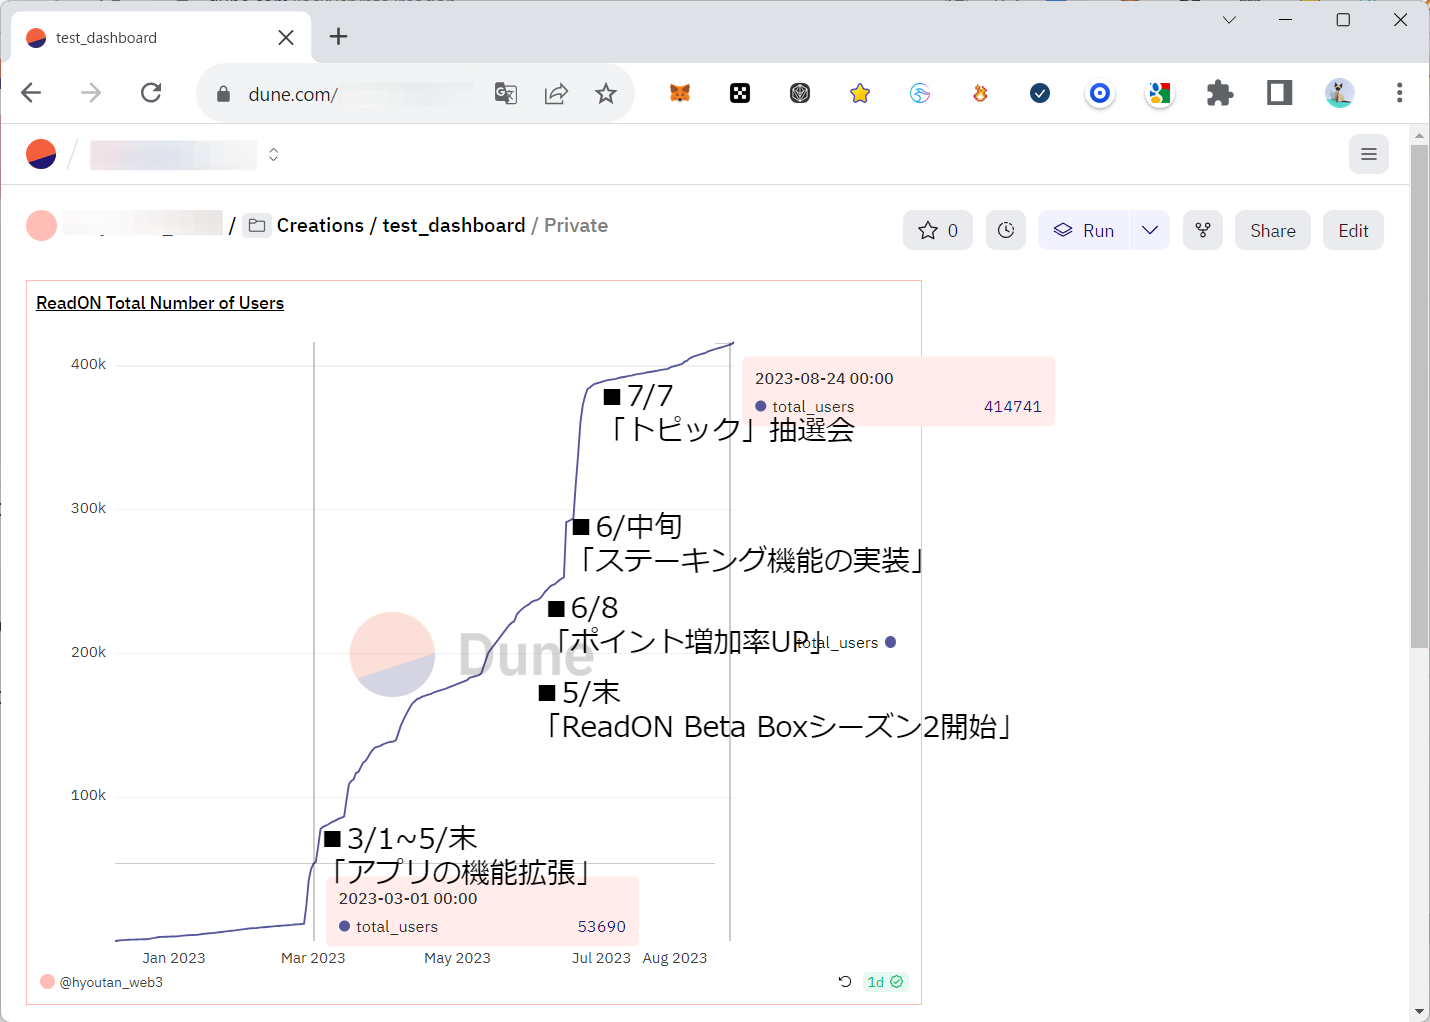Expand the Run options dropdown arrow
1430x1022 pixels.
(x=1150, y=231)
